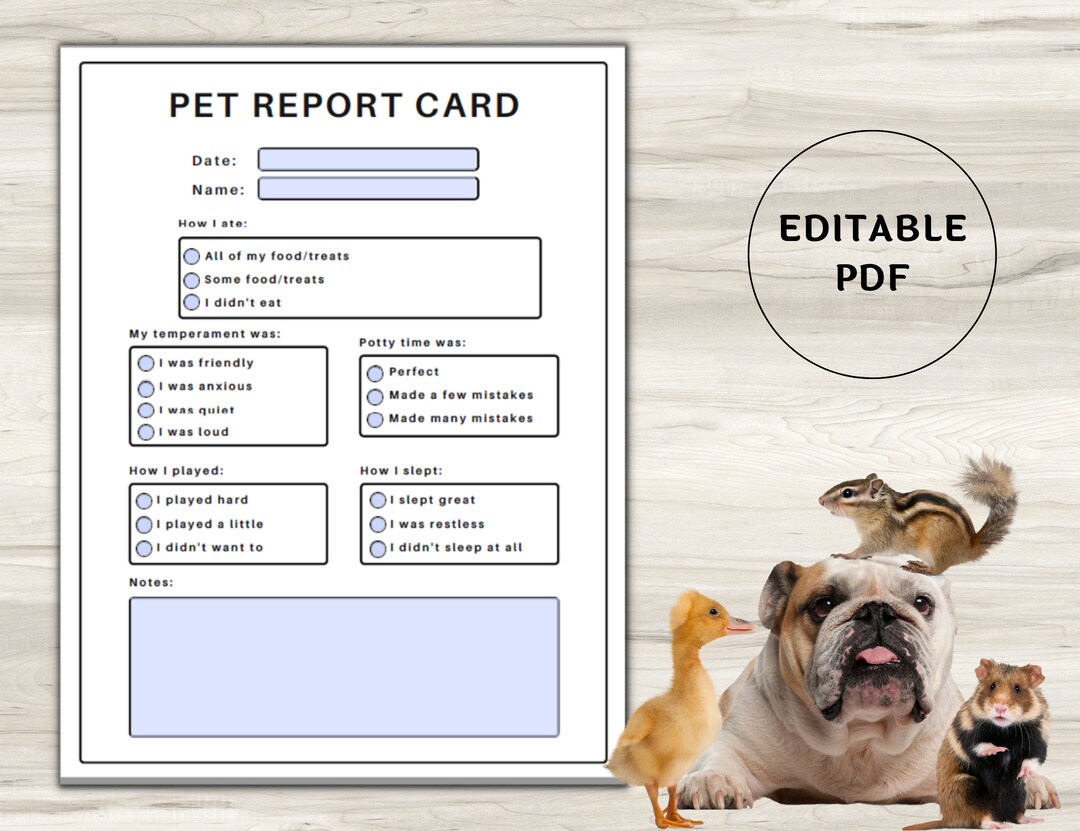Choose 'Made many mistakes' radio button

[376, 418]
